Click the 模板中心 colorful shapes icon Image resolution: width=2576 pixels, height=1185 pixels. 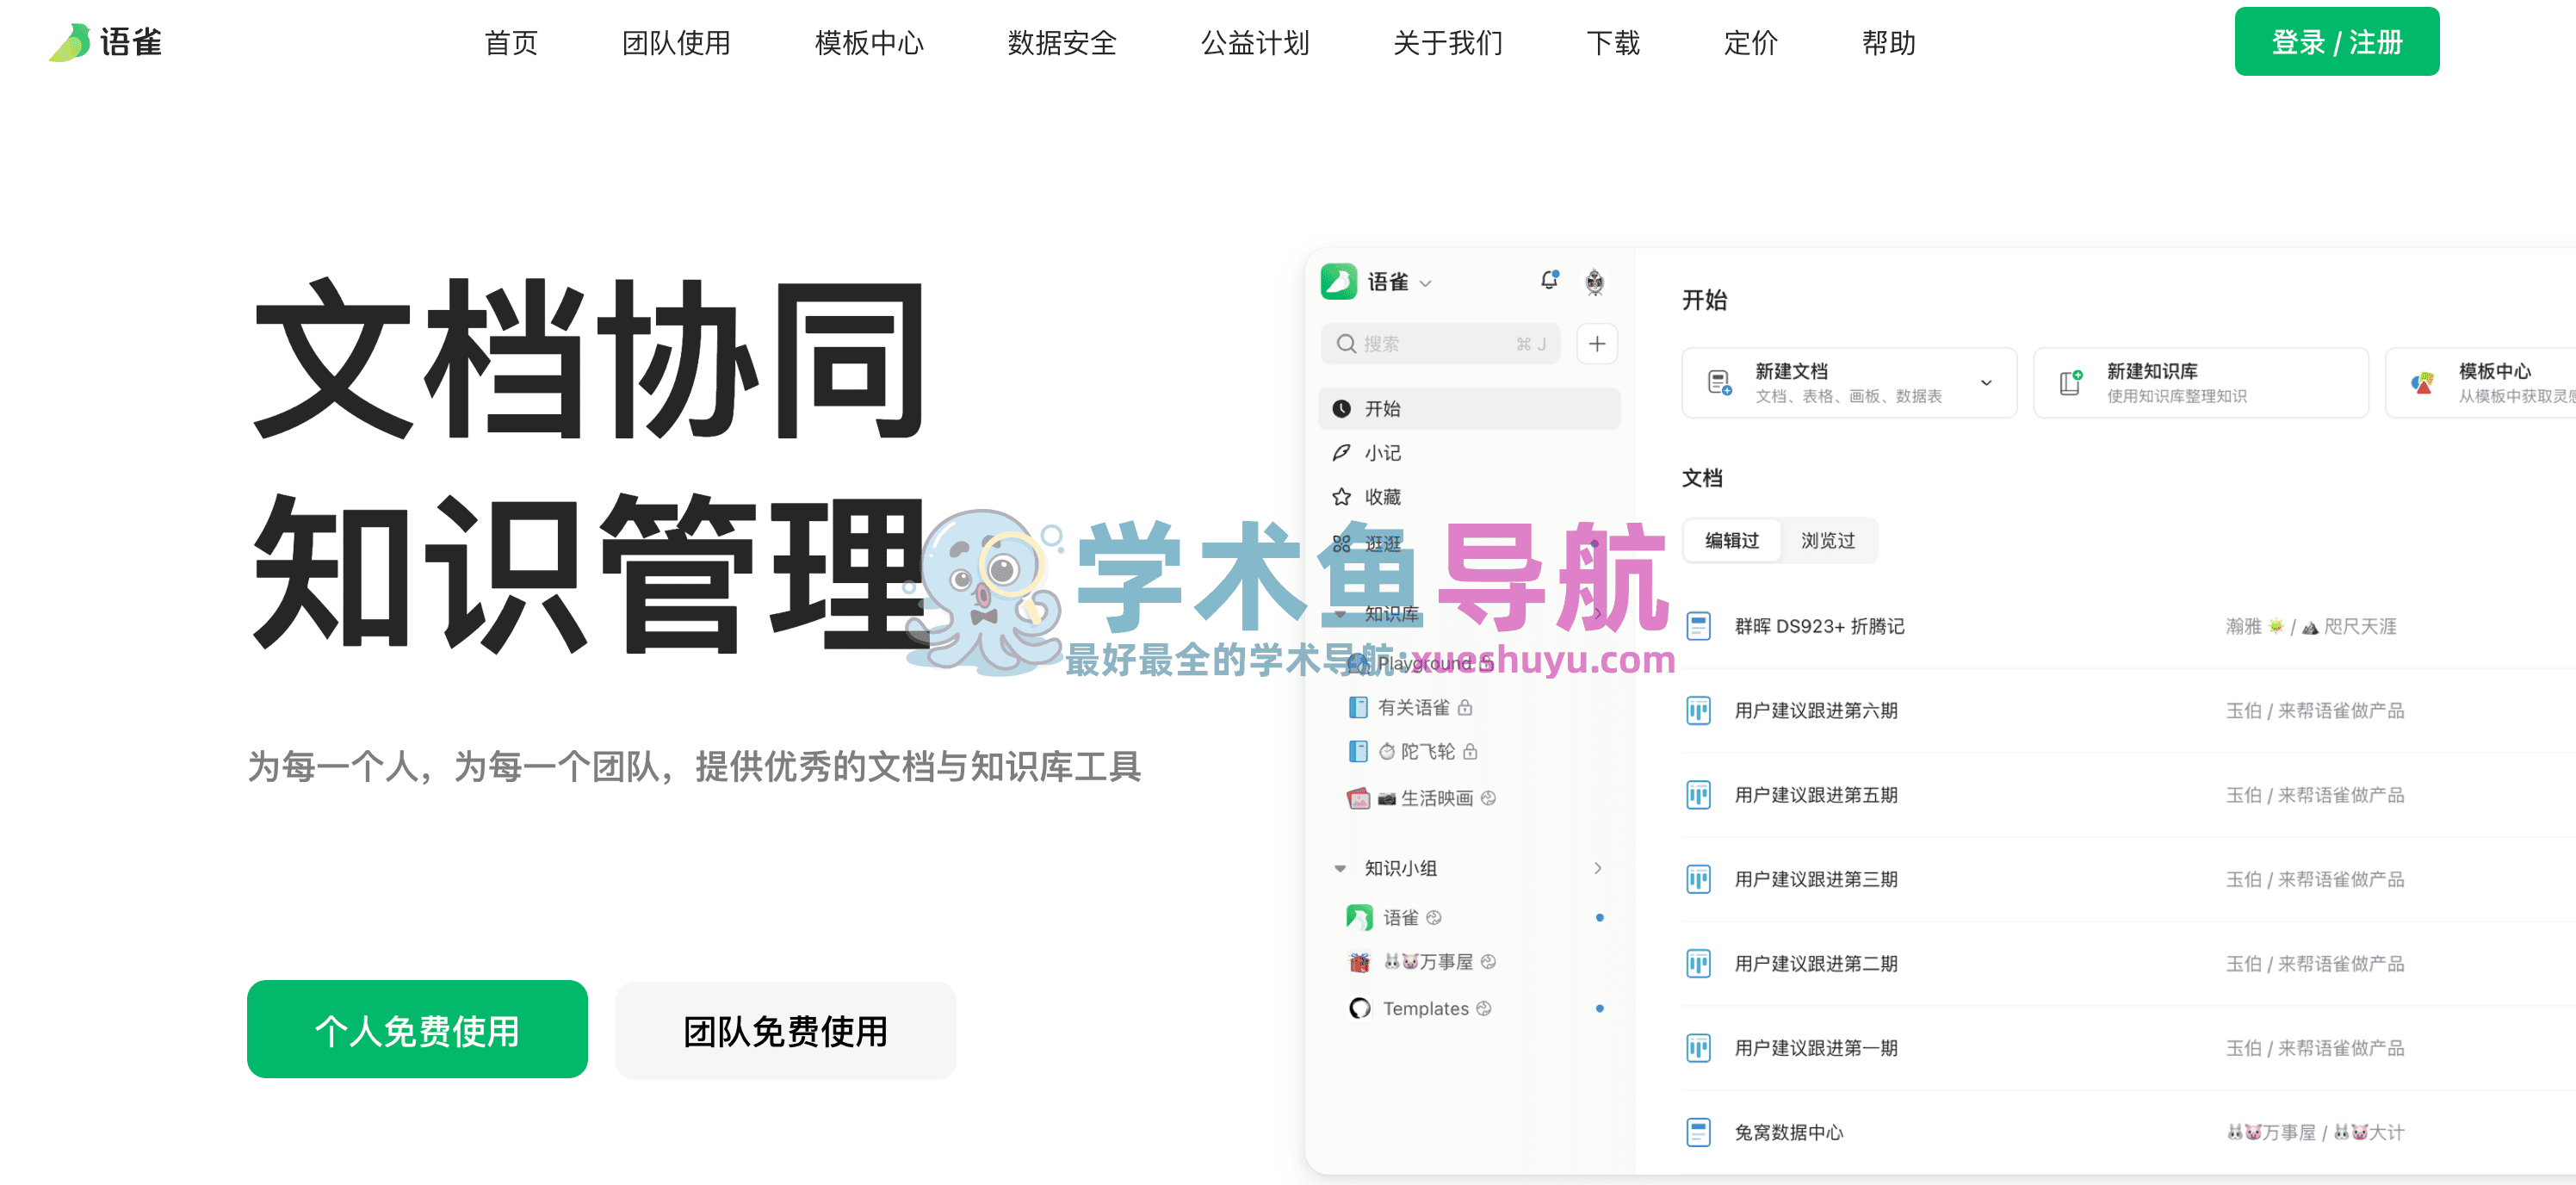click(x=2422, y=383)
